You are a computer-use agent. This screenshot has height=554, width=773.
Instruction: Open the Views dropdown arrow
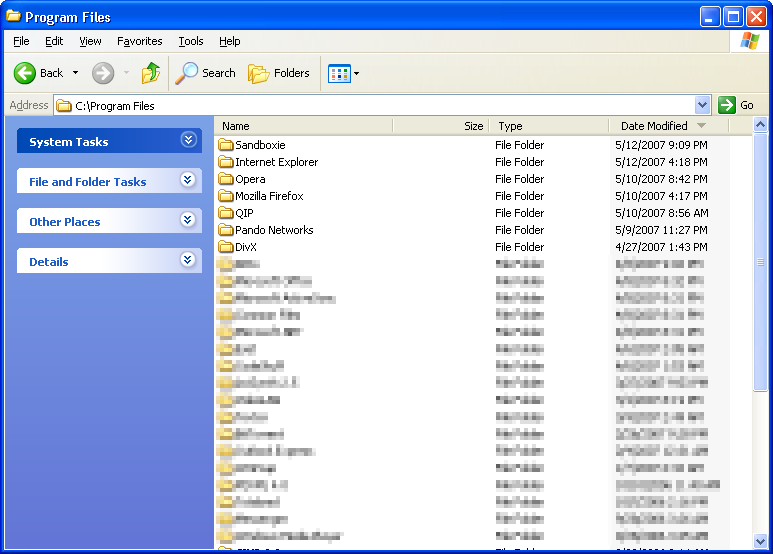tap(356, 73)
